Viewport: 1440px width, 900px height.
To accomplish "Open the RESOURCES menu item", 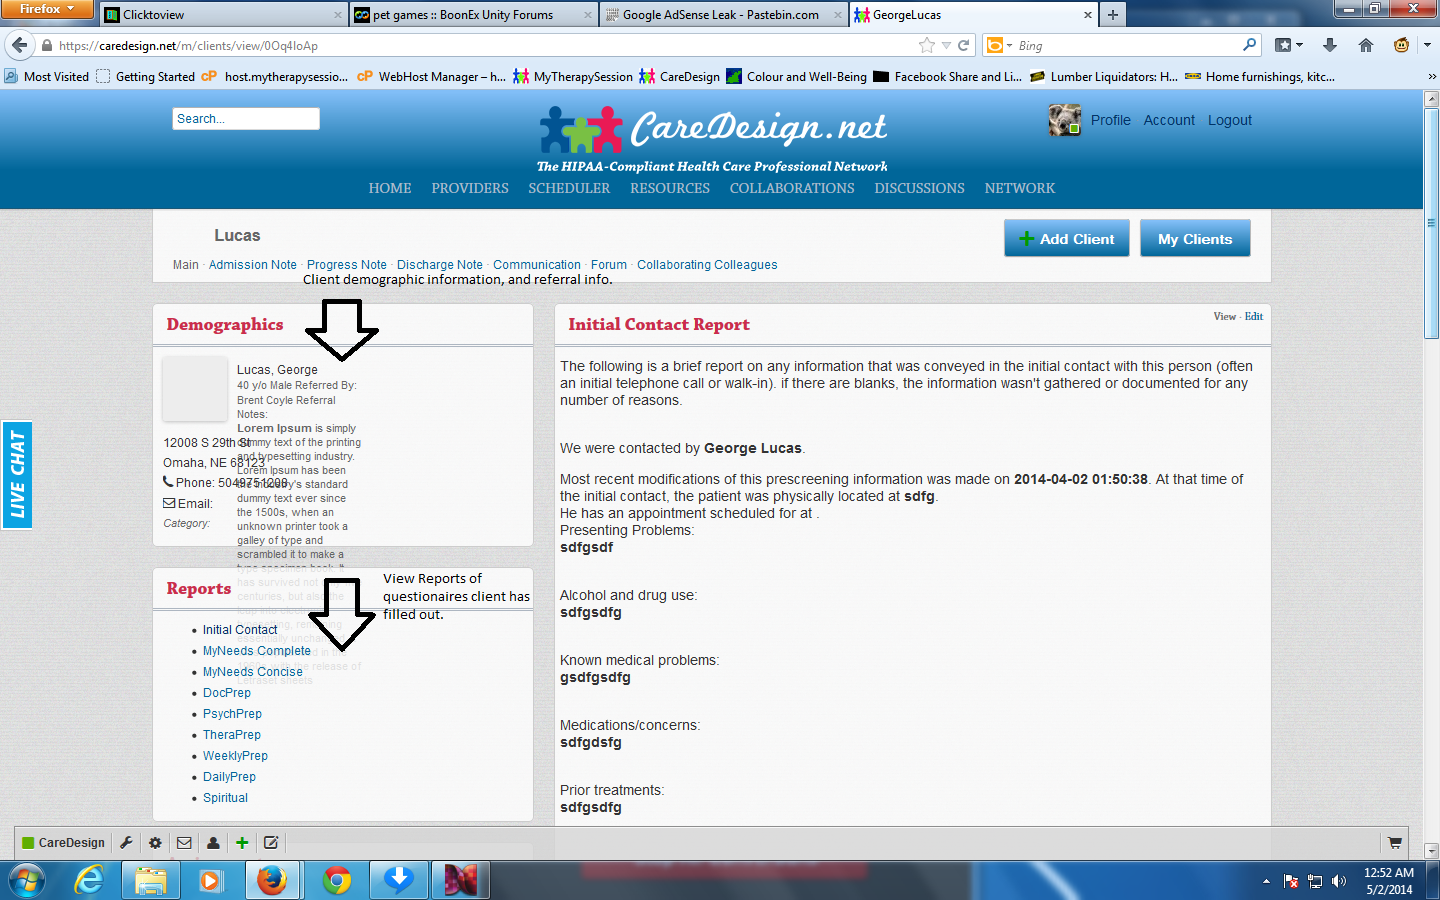I will pos(670,188).
